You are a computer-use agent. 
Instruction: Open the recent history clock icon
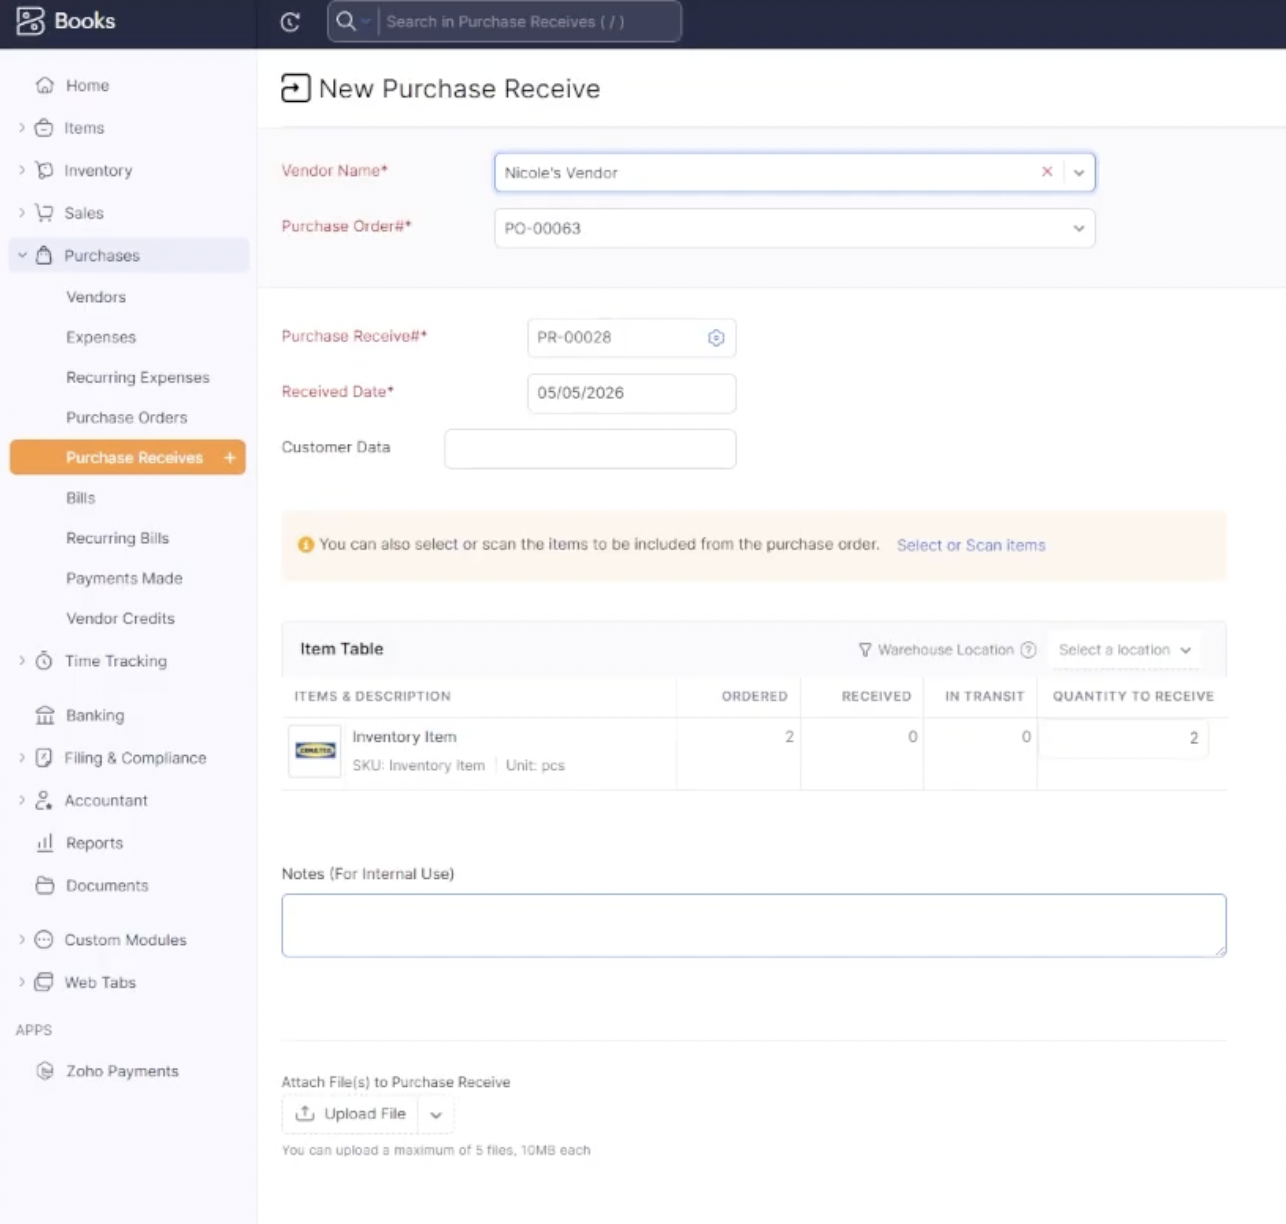coord(290,22)
